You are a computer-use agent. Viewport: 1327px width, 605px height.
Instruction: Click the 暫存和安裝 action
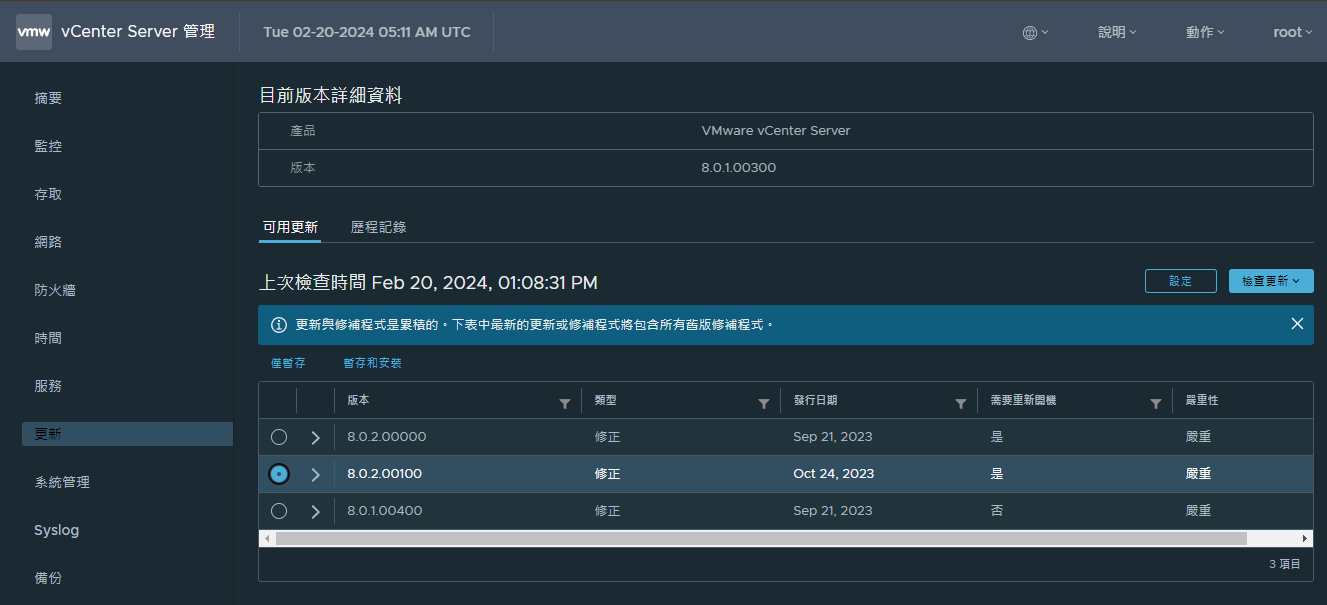pos(372,363)
